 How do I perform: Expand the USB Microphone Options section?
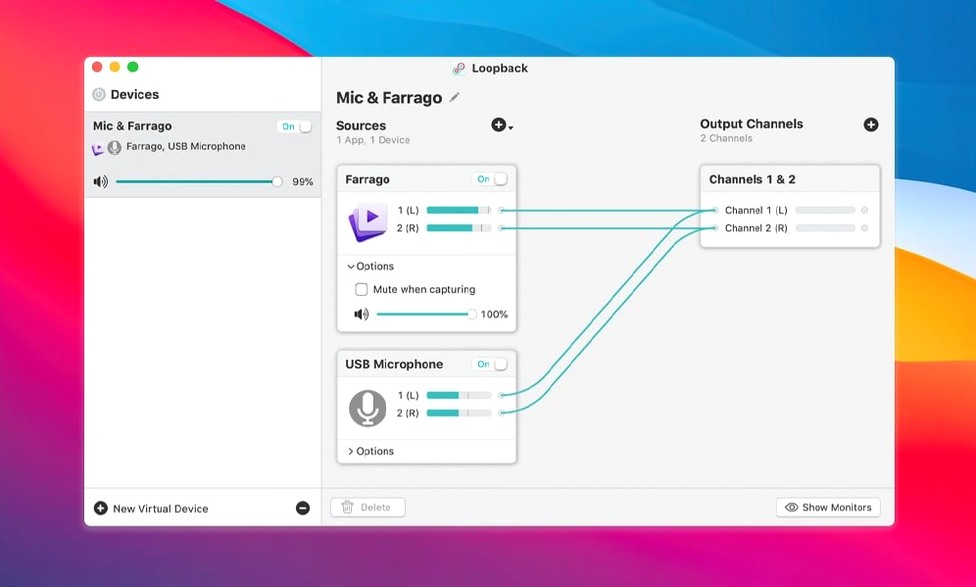(371, 451)
